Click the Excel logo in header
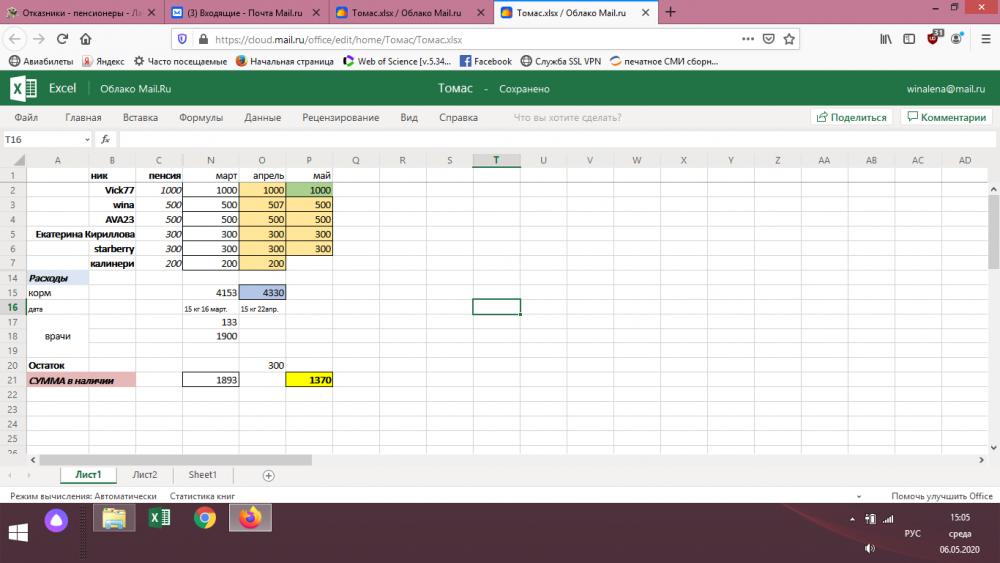This screenshot has height=563, width=1000. pyautogui.click(x=23, y=89)
